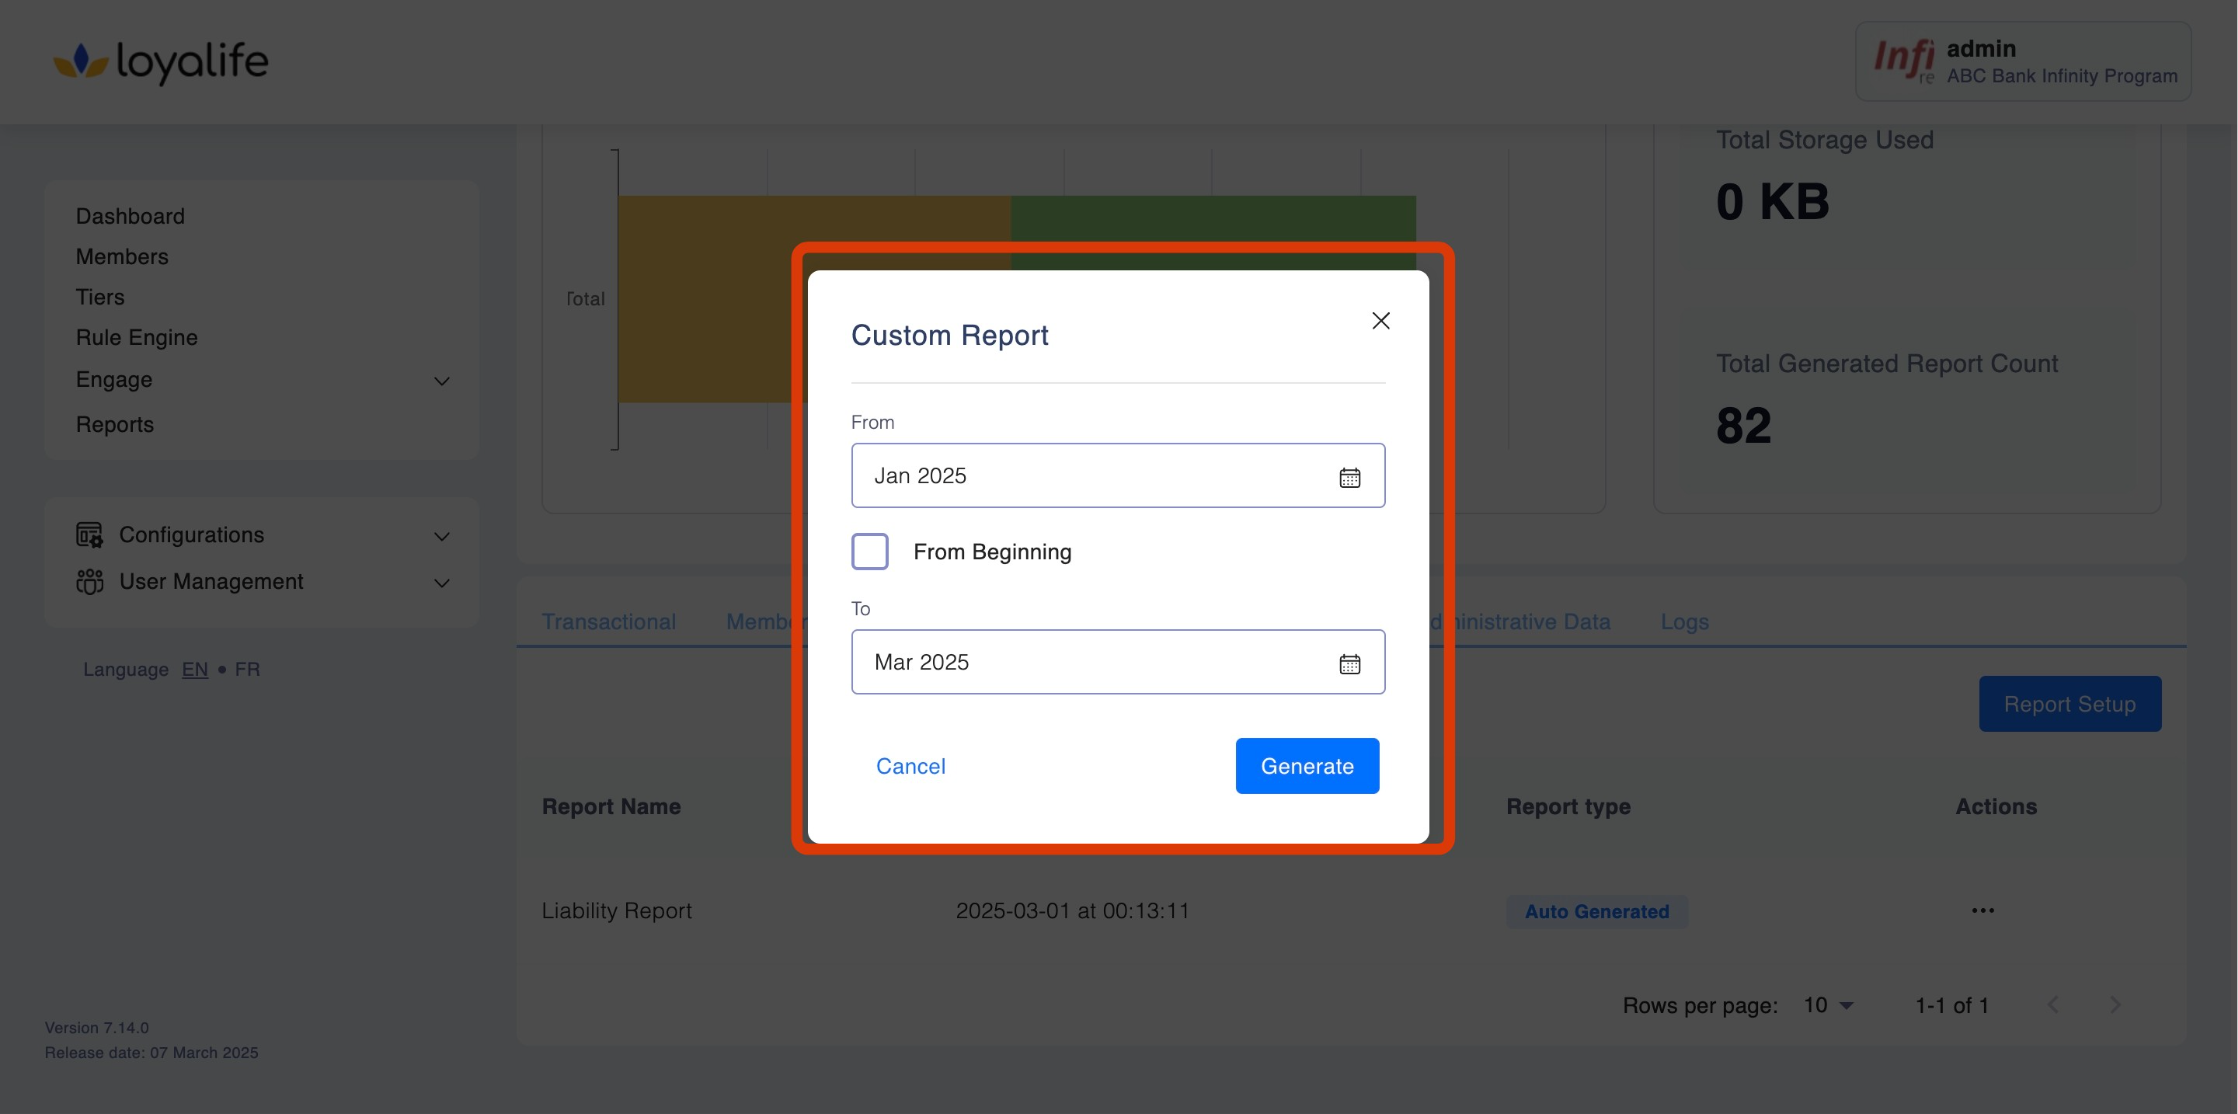Click the loyalife logo

(x=161, y=61)
